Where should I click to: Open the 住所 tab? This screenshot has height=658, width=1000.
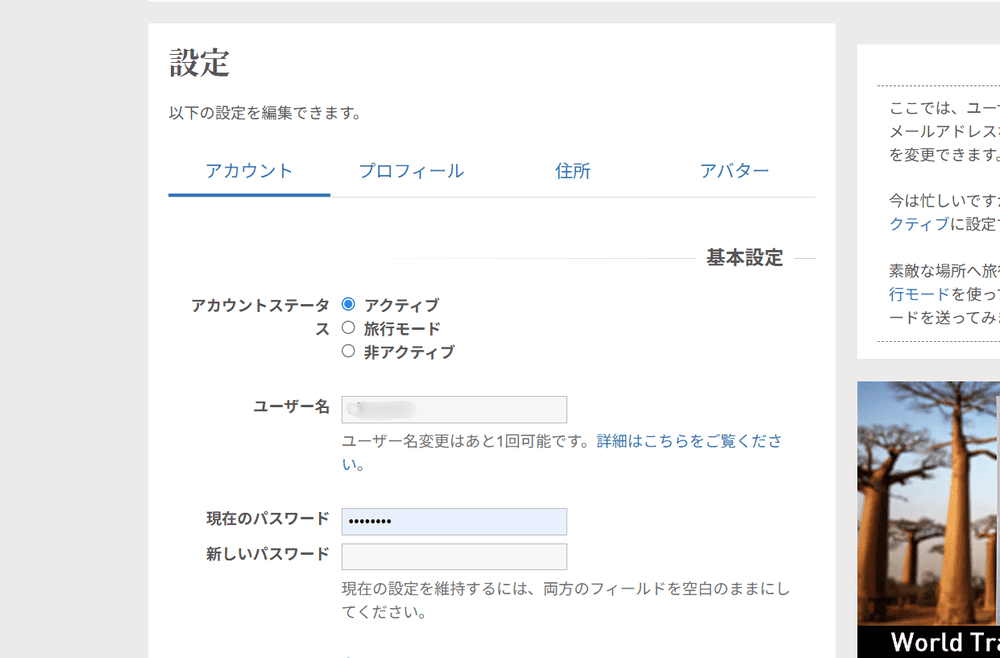573,171
